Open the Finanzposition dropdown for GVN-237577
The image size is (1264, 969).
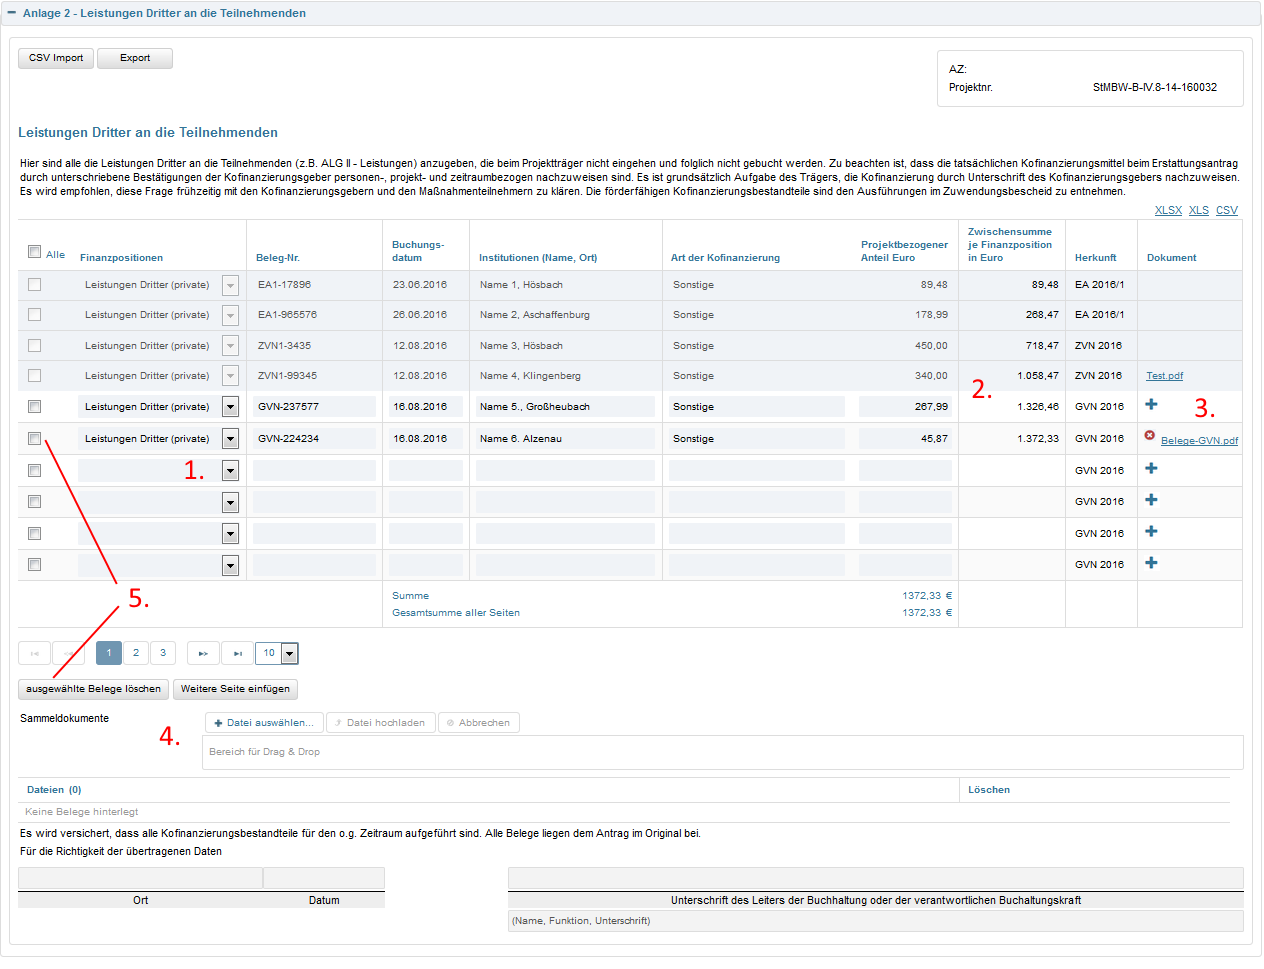pos(230,407)
